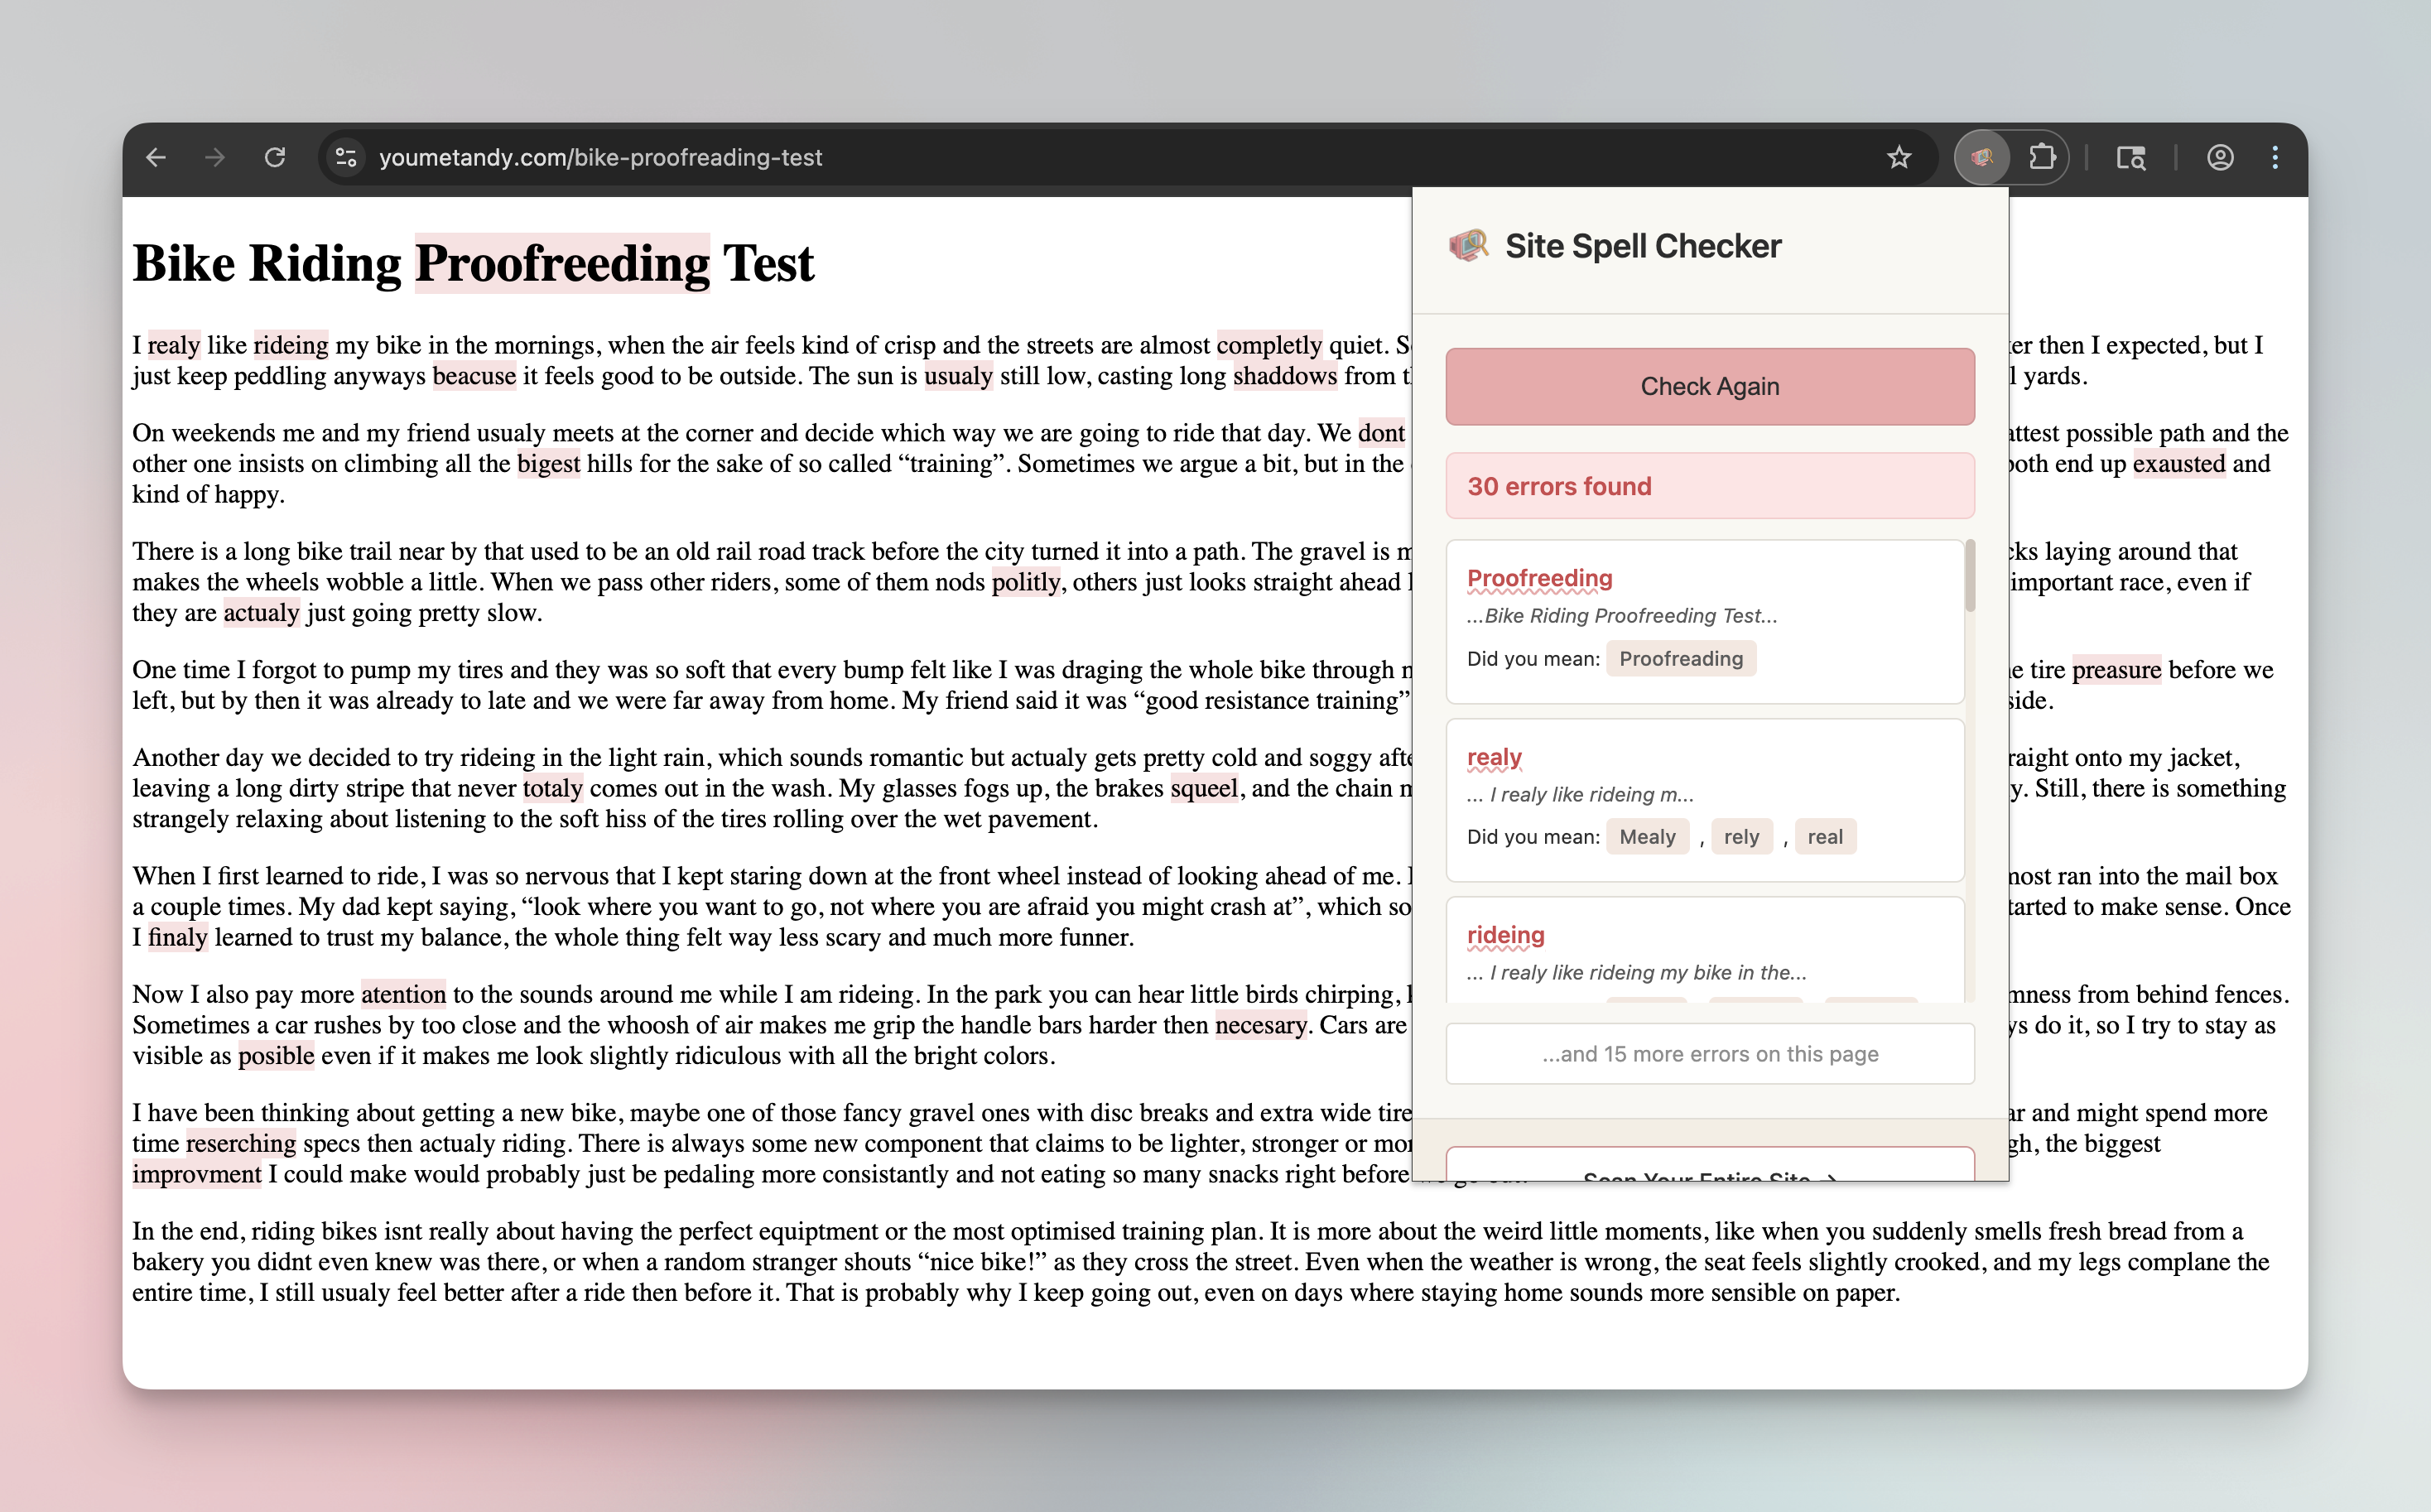The width and height of the screenshot is (2431, 1512).
Task: Open the Site Spell Checker extension icon
Action: click(1981, 157)
